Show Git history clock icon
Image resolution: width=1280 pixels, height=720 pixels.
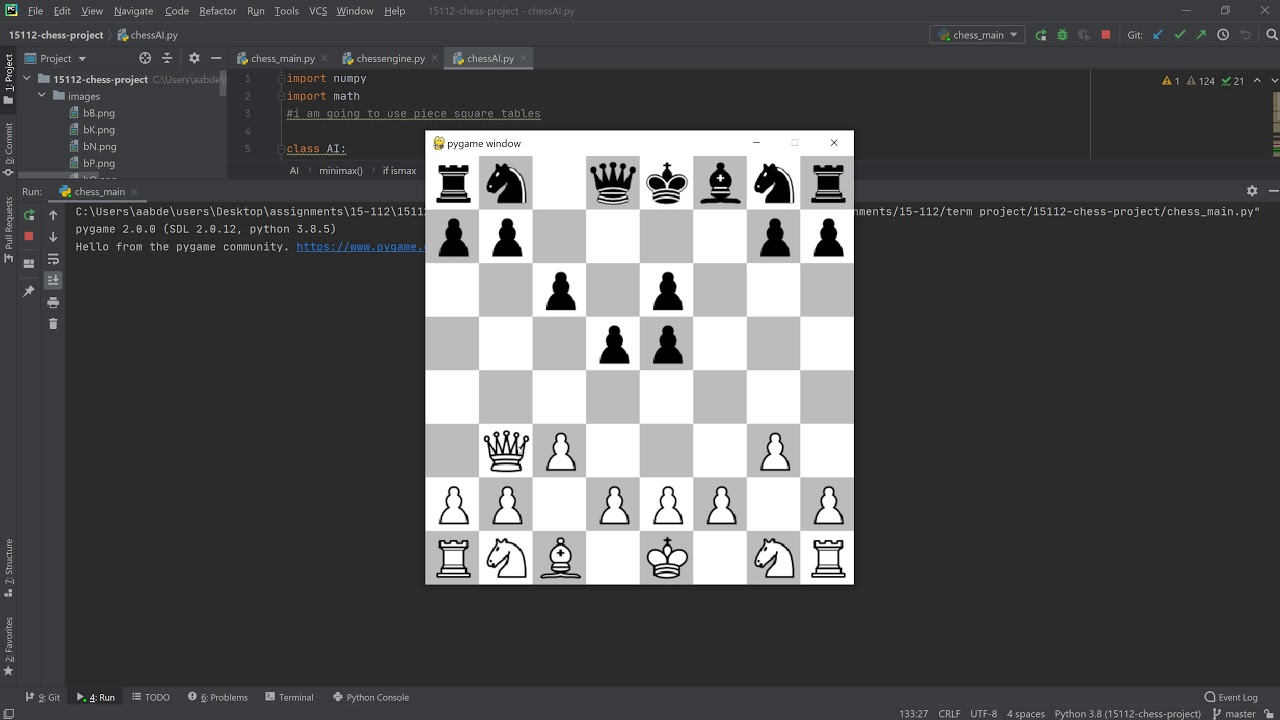tap(1223, 35)
